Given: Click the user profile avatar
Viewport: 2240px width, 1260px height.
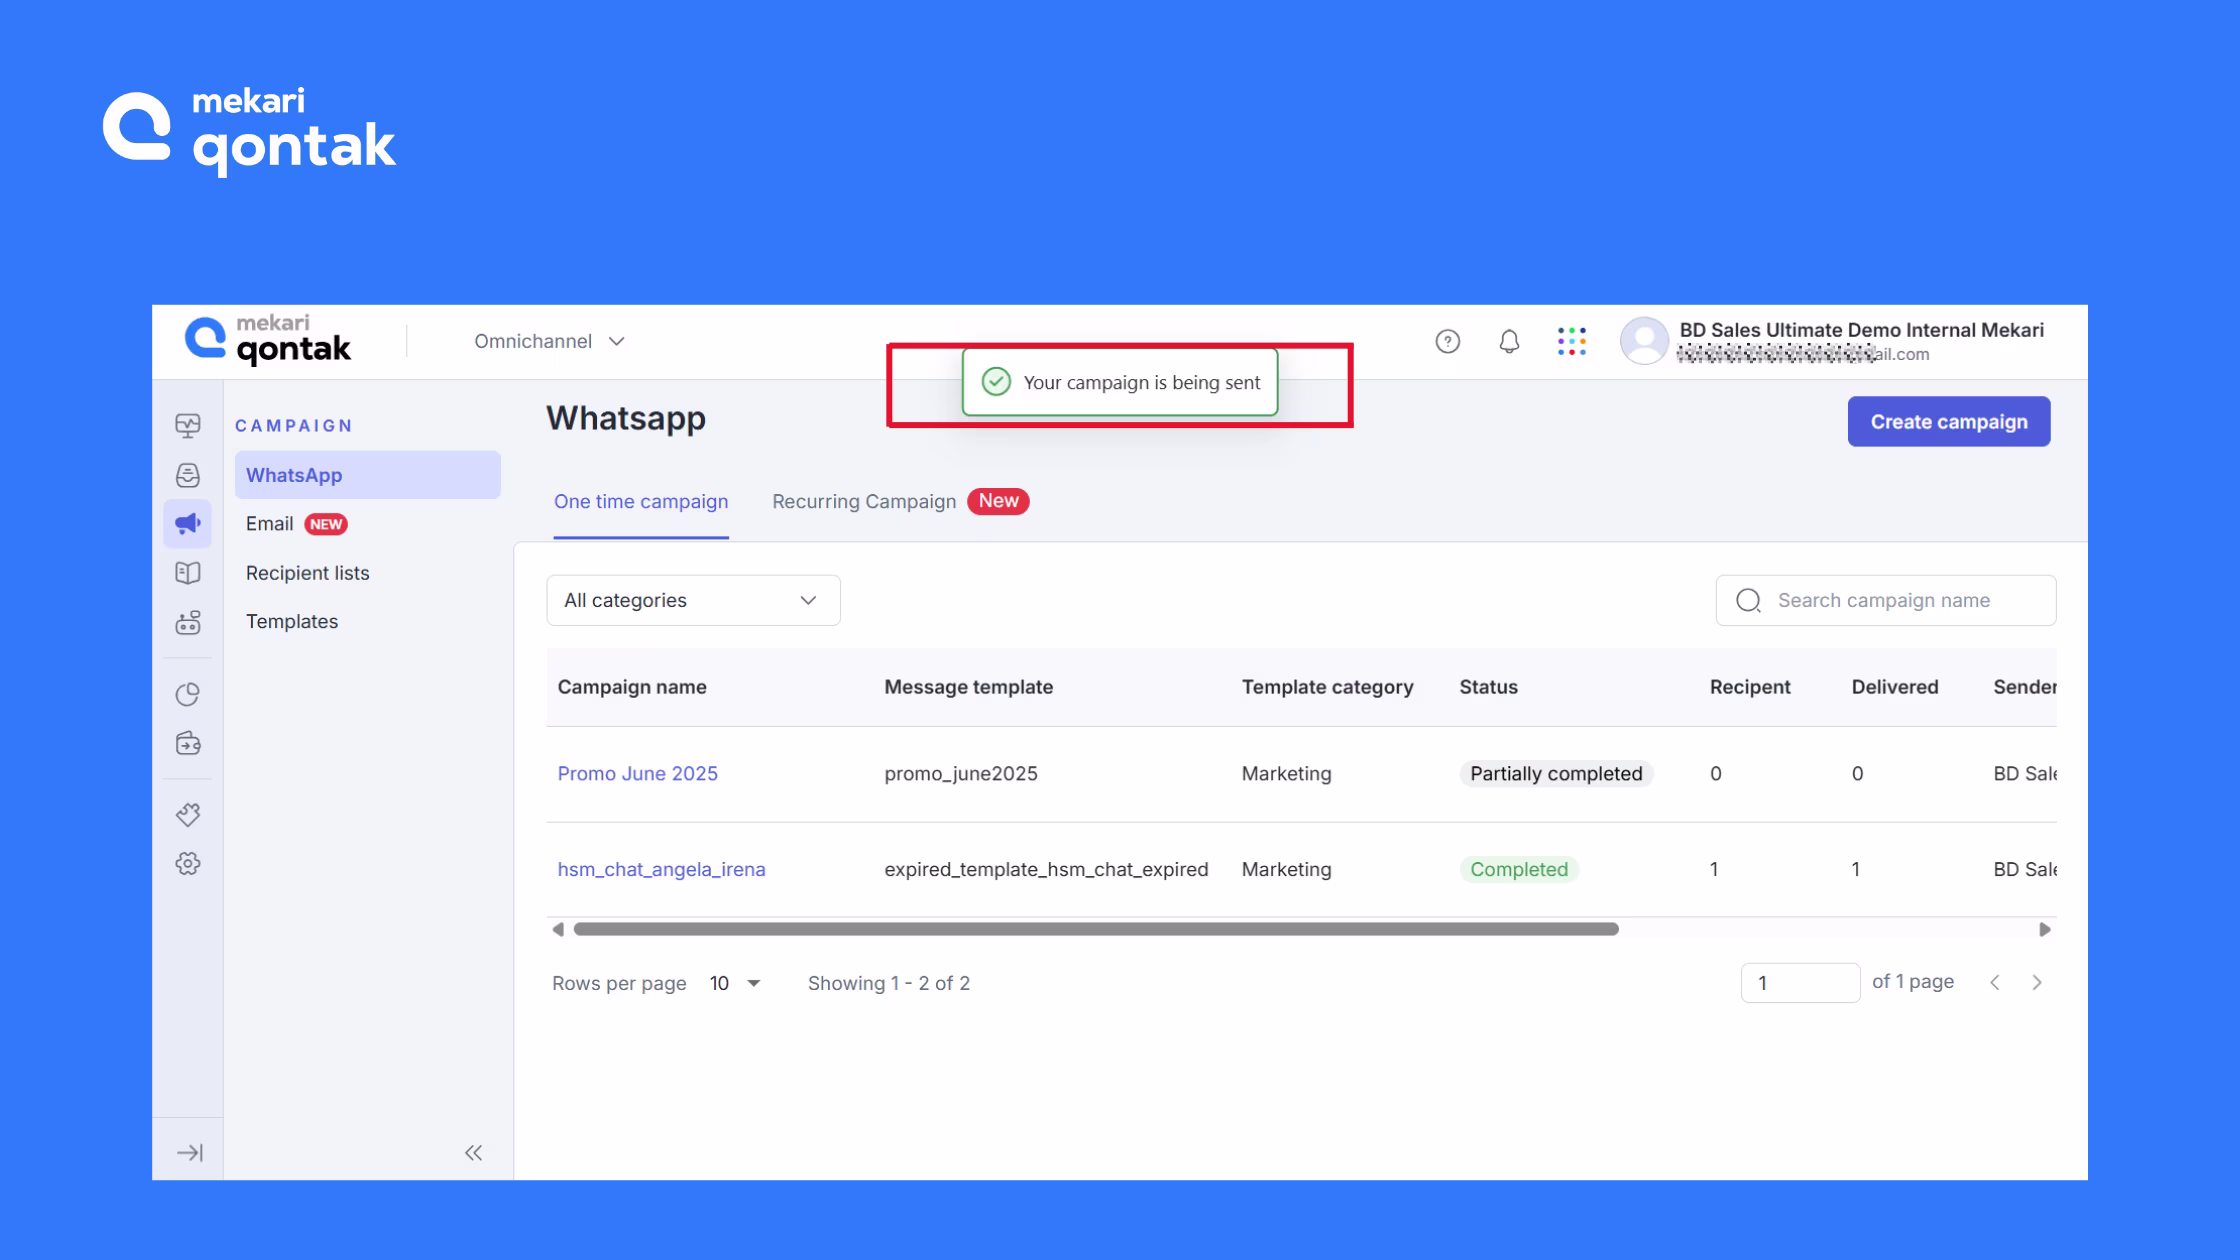Looking at the screenshot, I should click(x=1644, y=341).
